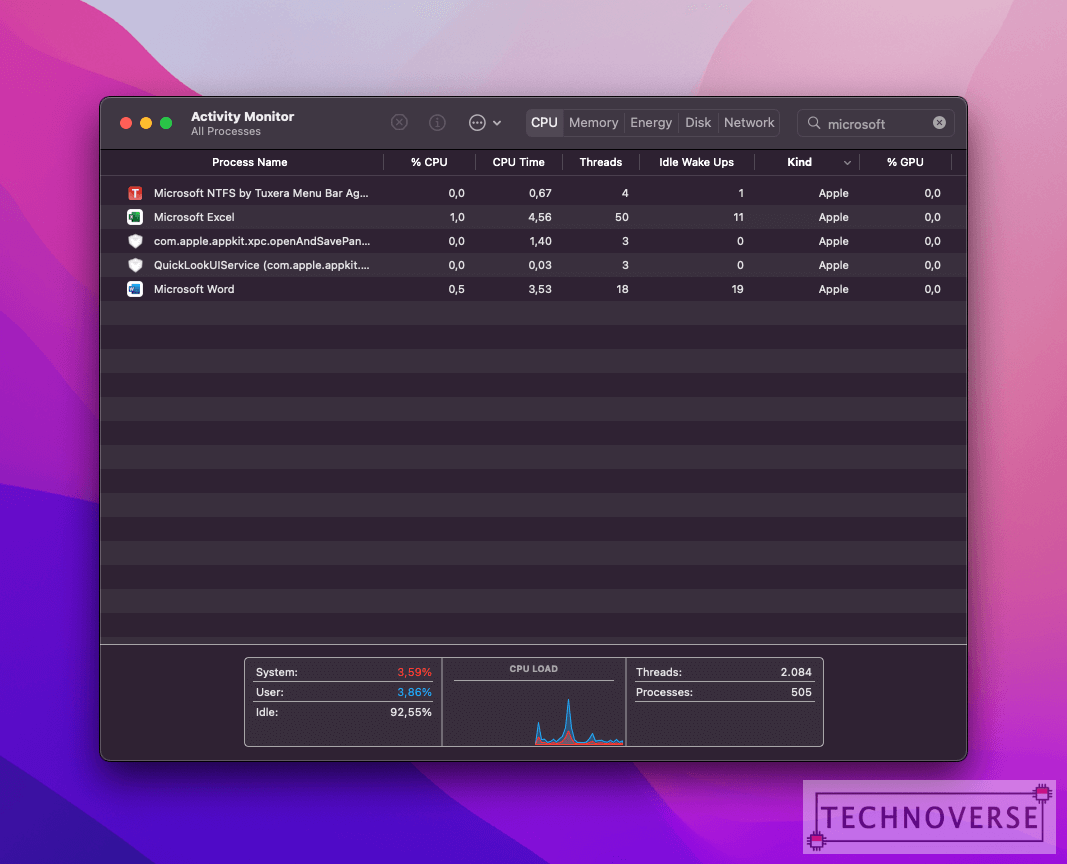Image resolution: width=1067 pixels, height=864 pixels.
Task: Zoom the window with green button
Action: coord(166,123)
